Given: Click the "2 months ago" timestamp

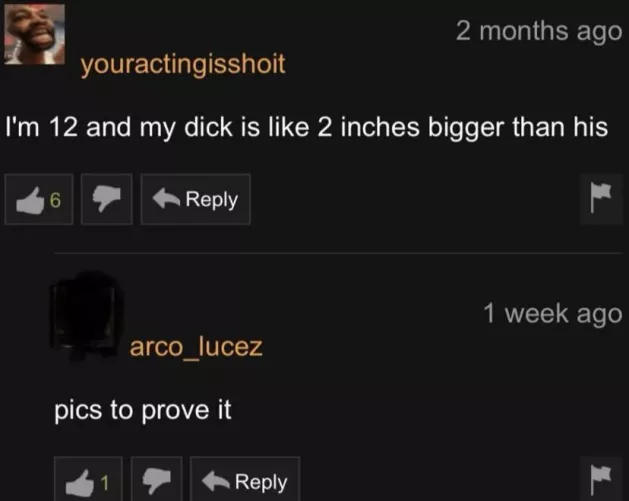Looking at the screenshot, I should click(539, 32).
